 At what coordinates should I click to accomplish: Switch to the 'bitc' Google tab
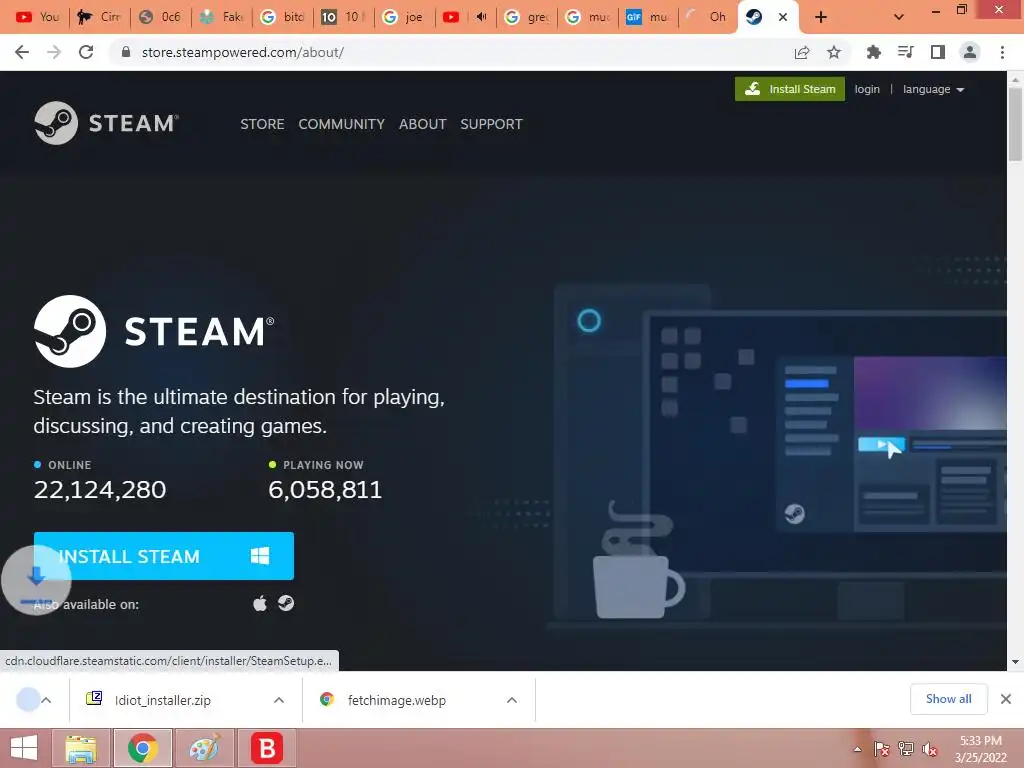point(282,17)
